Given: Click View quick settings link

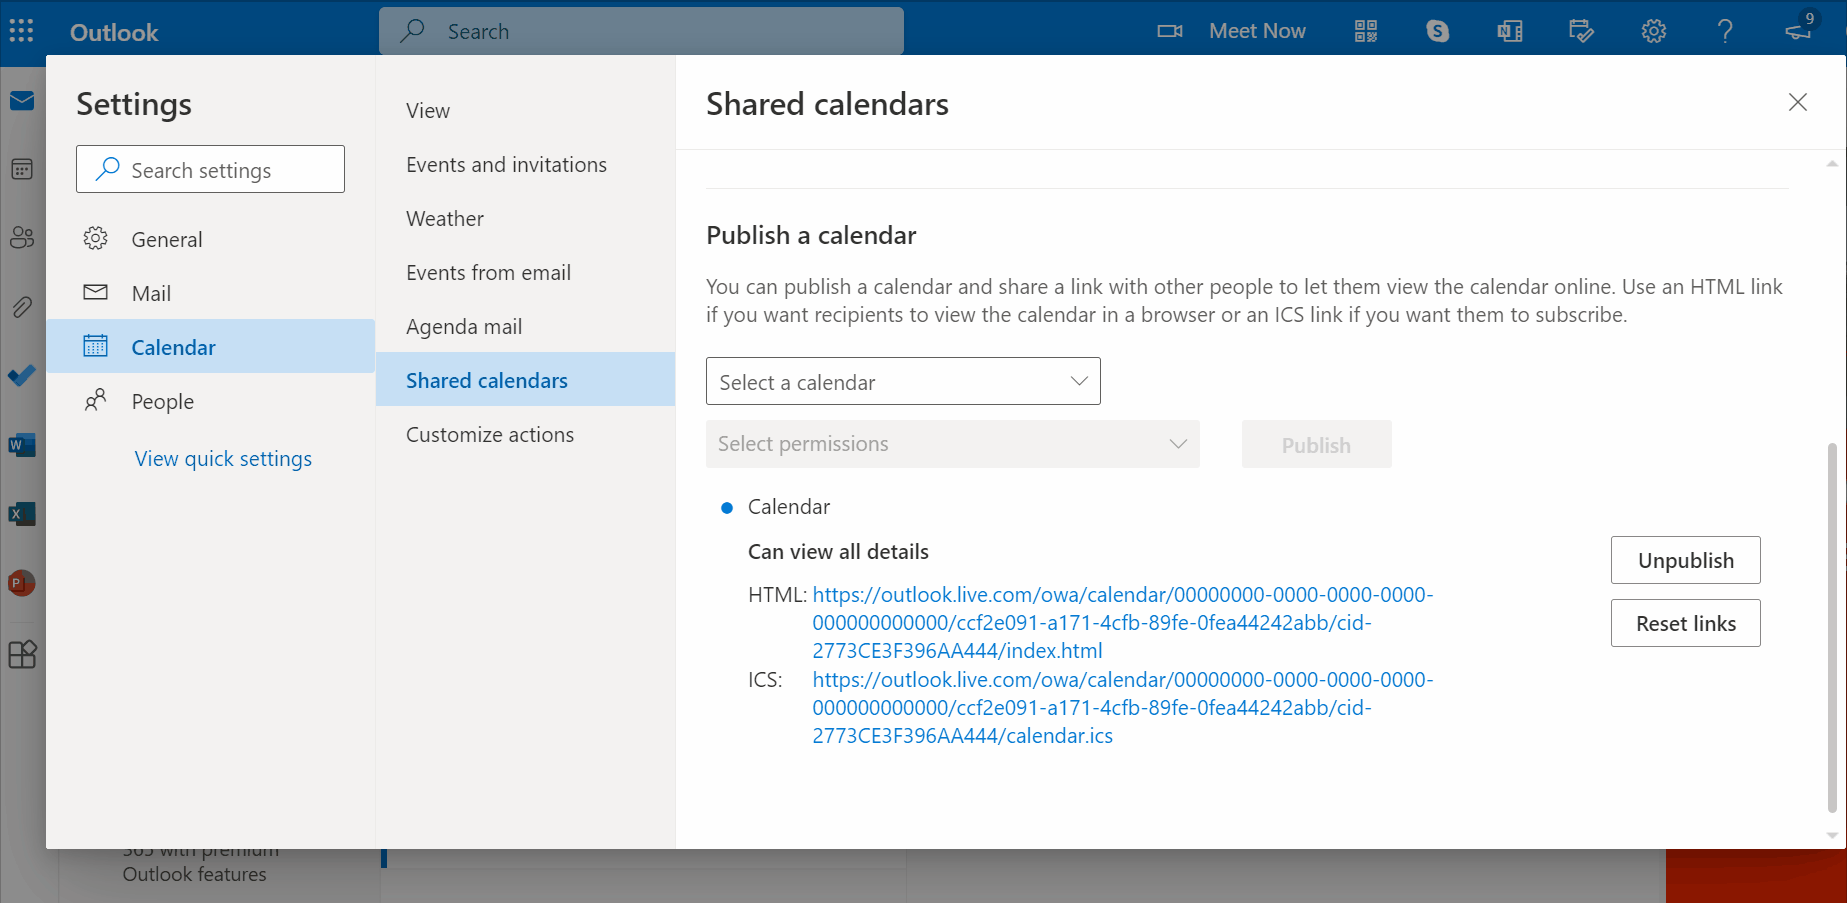Looking at the screenshot, I should click(x=223, y=458).
